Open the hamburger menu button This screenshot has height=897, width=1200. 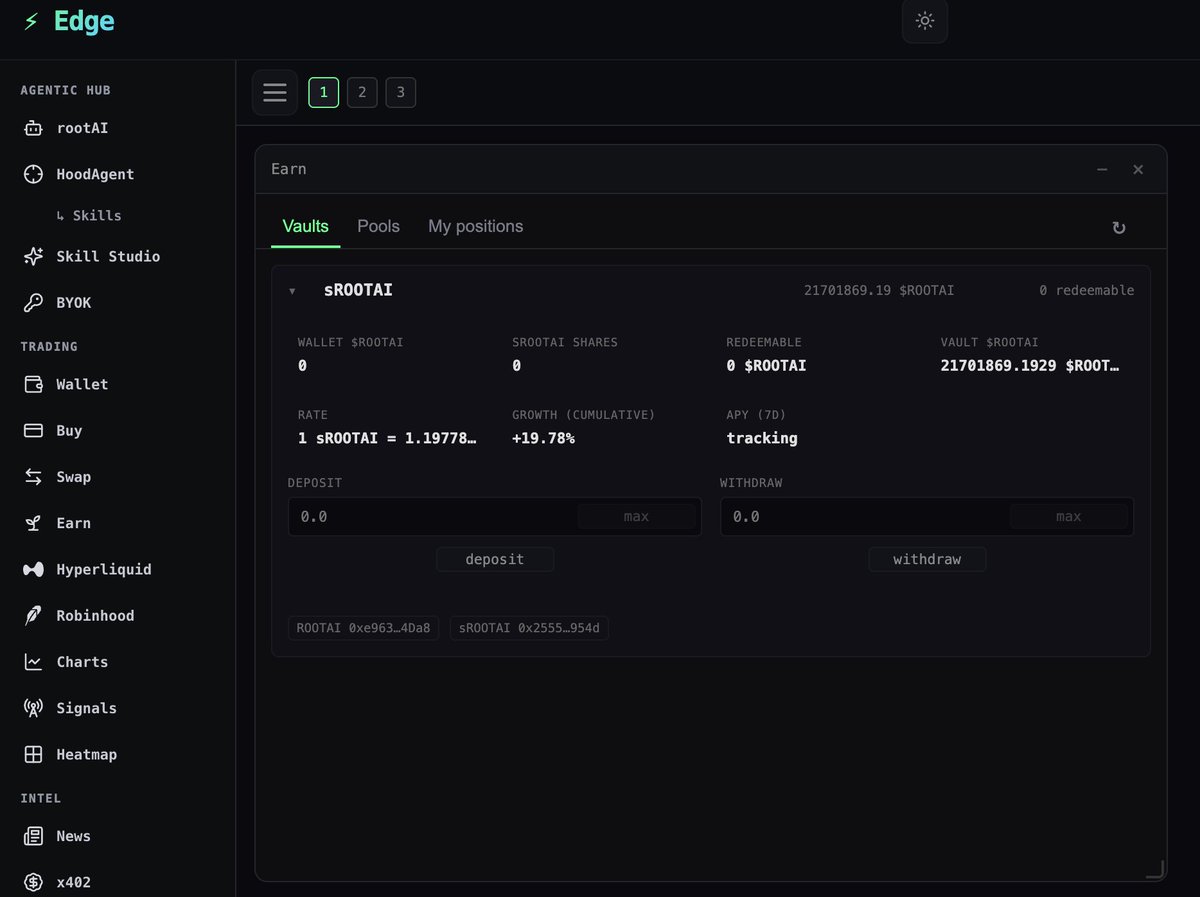275,93
